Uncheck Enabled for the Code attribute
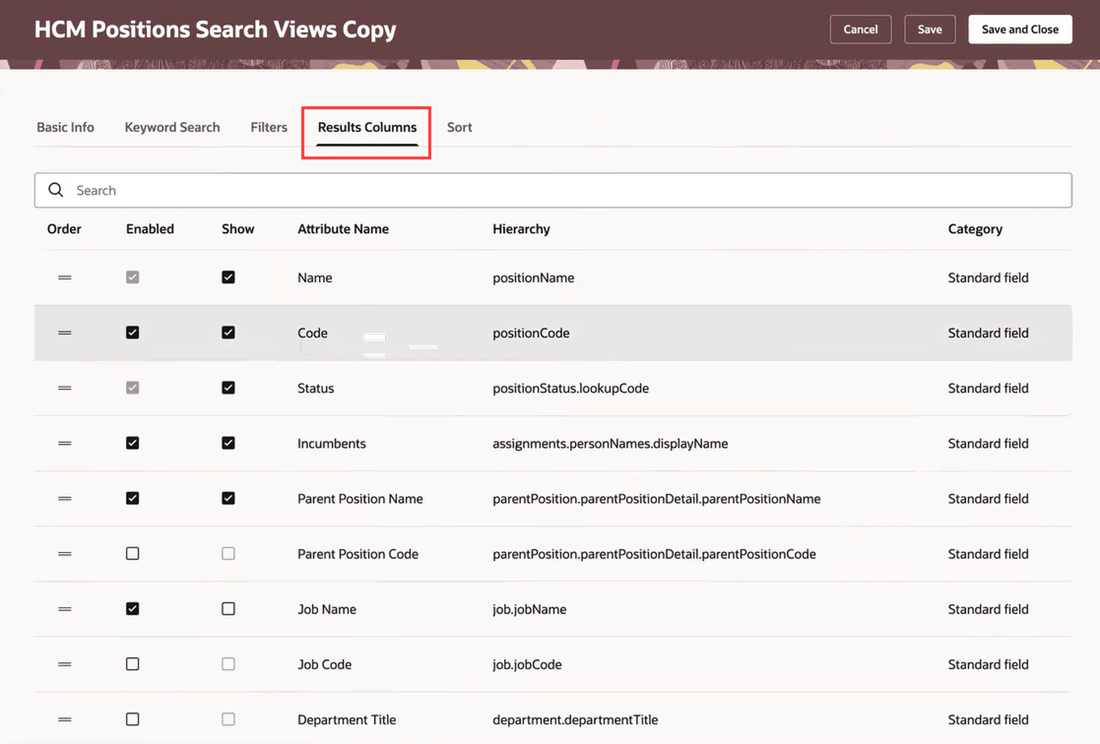The image size is (1100, 744). (x=133, y=332)
